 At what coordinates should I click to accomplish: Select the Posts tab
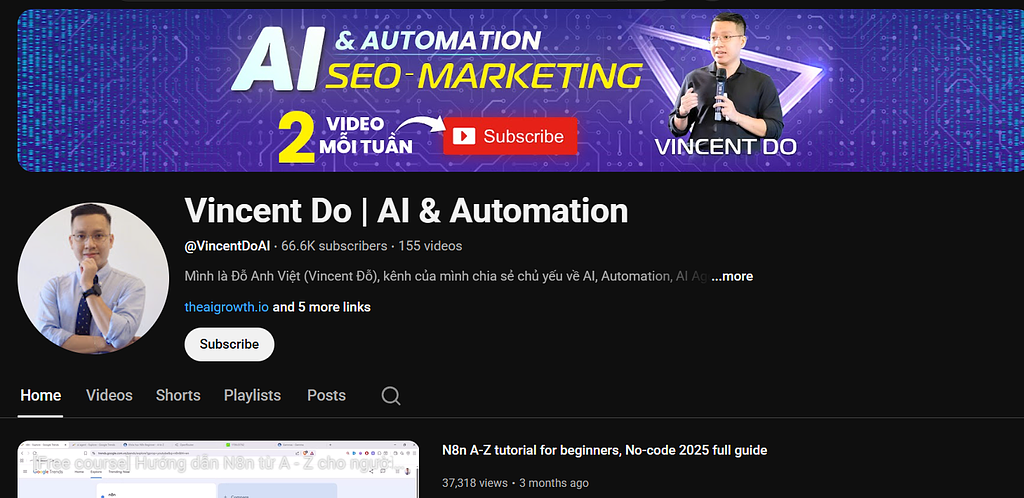pyautogui.click(x=326, y=395)
